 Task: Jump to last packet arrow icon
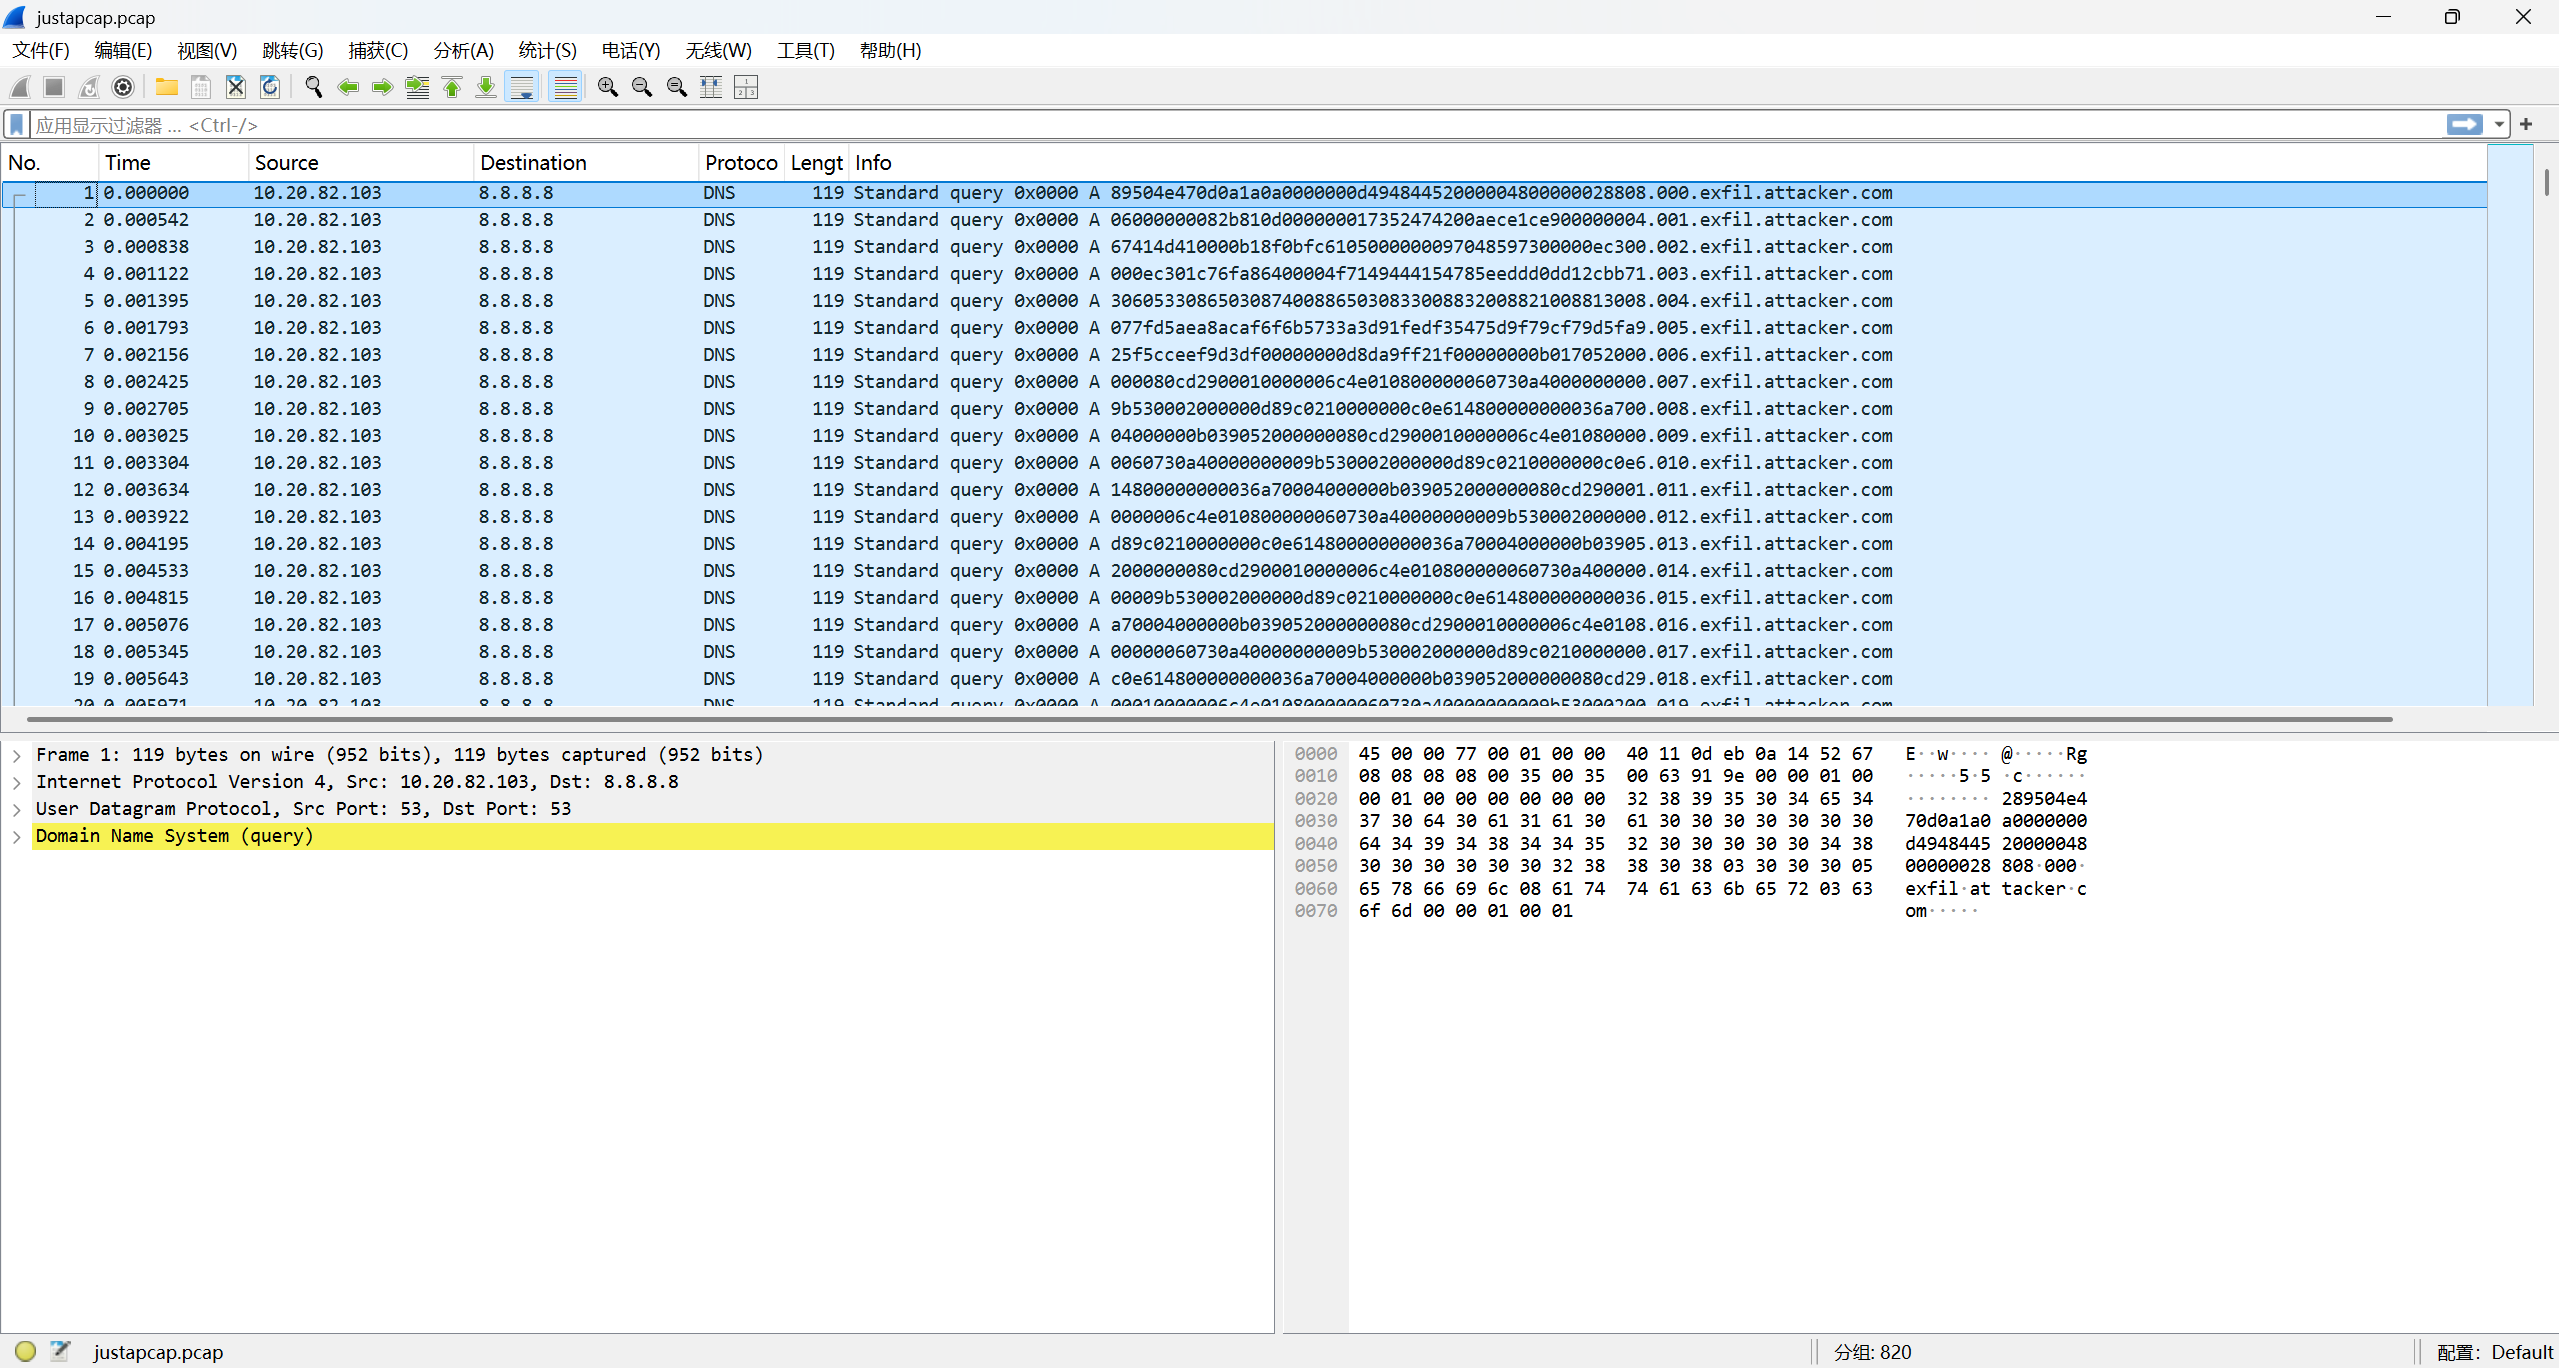pos(486,88)
